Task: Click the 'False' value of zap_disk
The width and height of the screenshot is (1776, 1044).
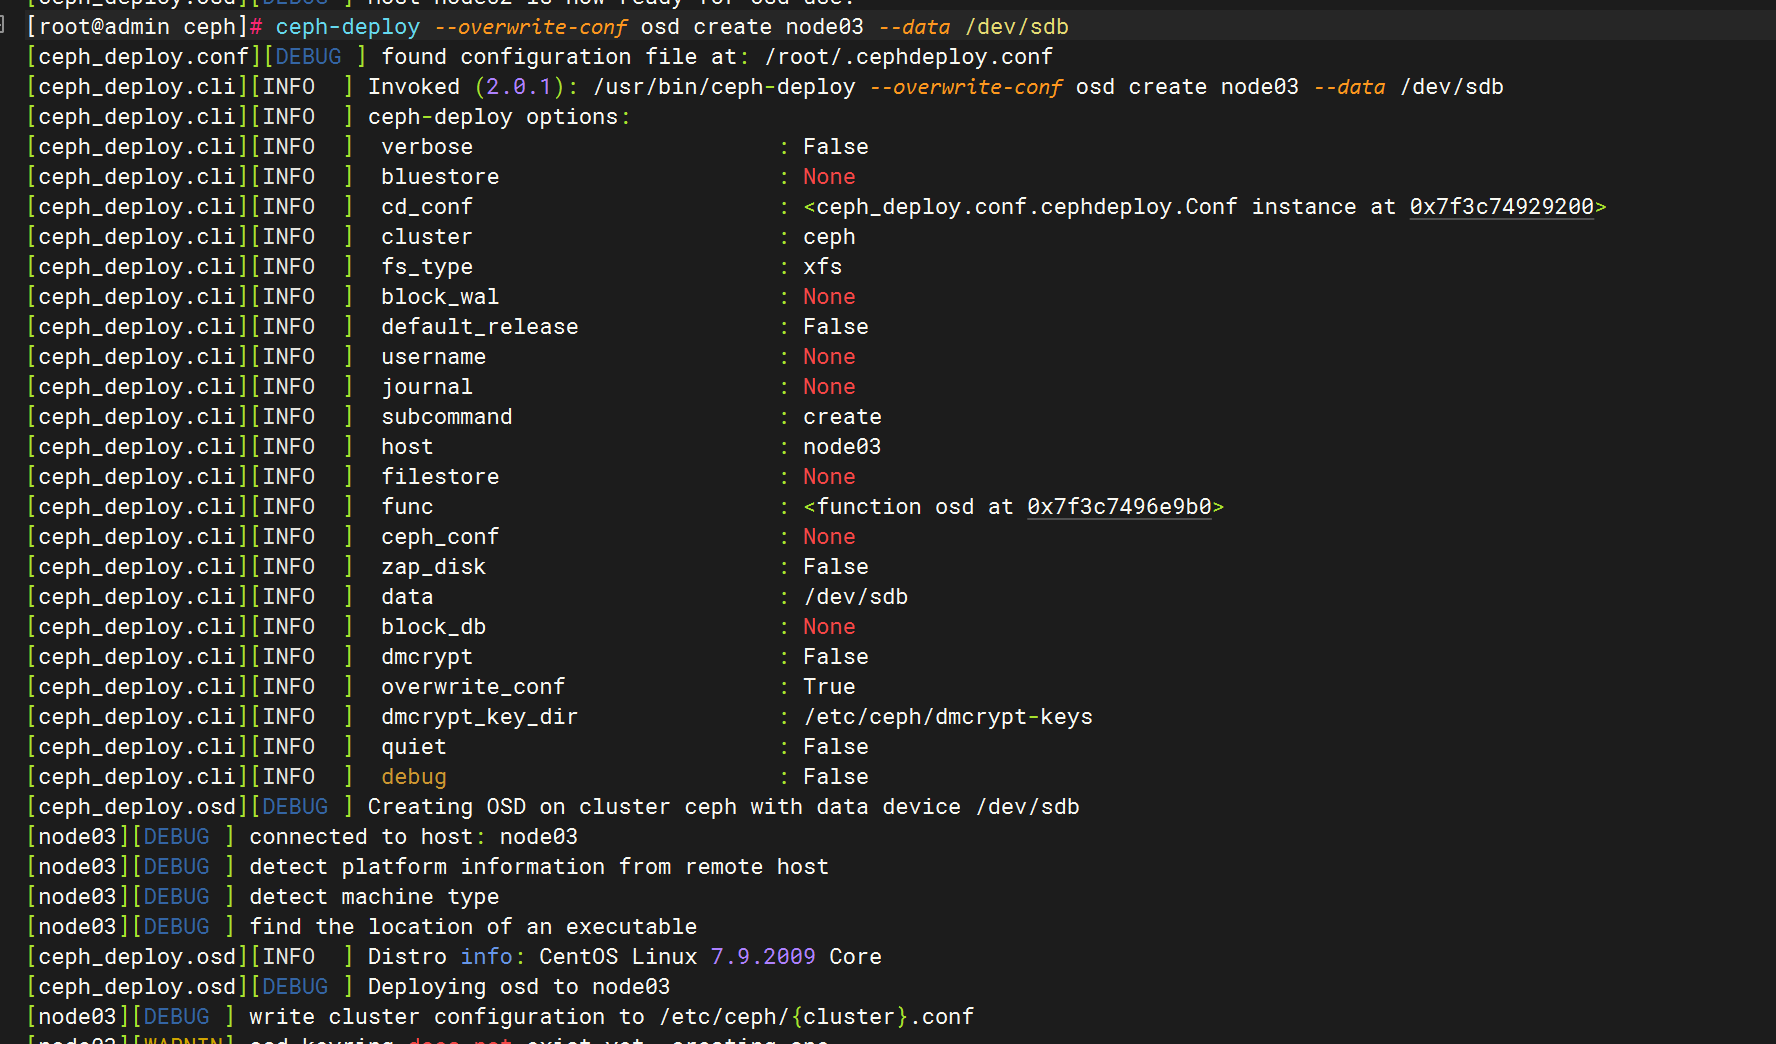Action: click(835, 567)
